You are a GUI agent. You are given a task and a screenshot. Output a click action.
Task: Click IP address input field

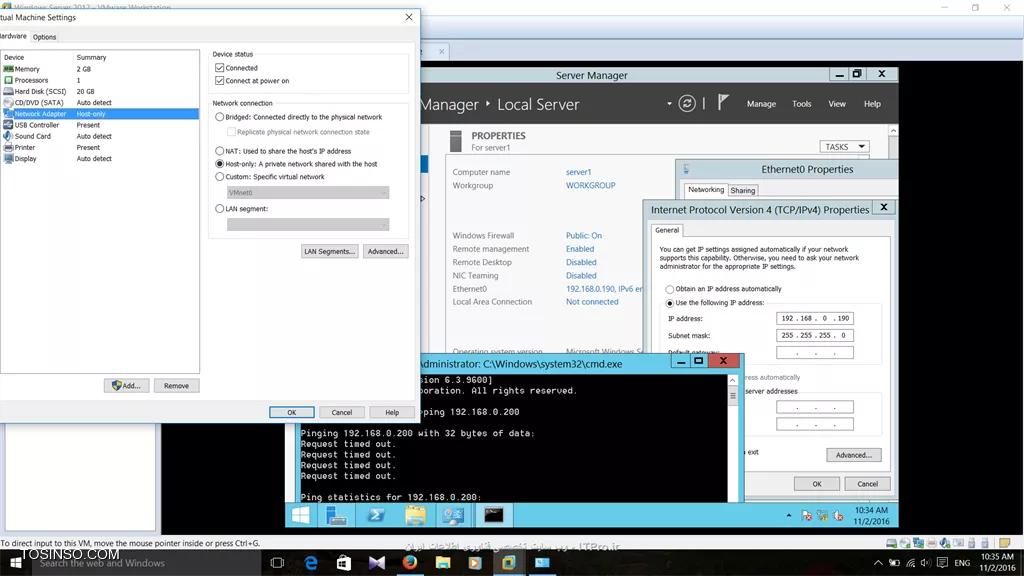click(814, 318)
